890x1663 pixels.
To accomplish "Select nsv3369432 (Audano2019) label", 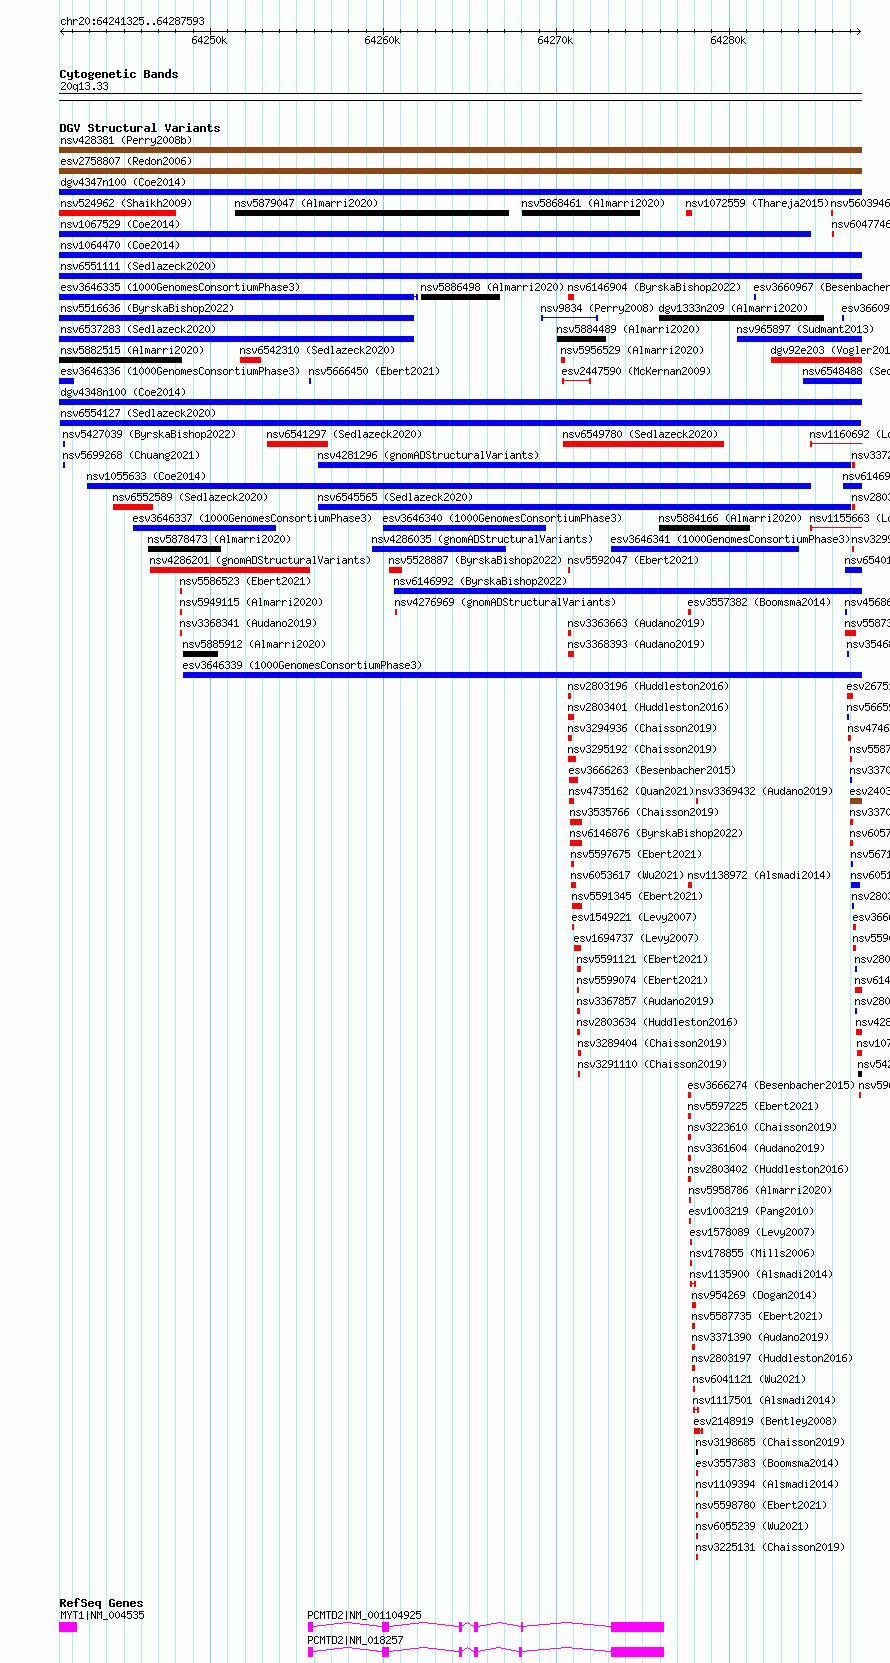I will click(x=764, y=791).
